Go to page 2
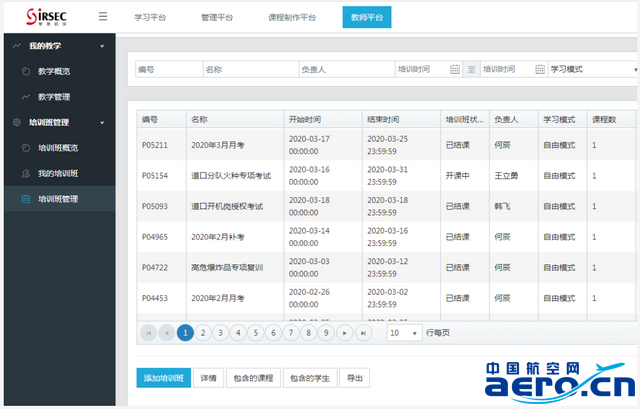This screenshot has width=640, height=409. click(x=203, y=333)
